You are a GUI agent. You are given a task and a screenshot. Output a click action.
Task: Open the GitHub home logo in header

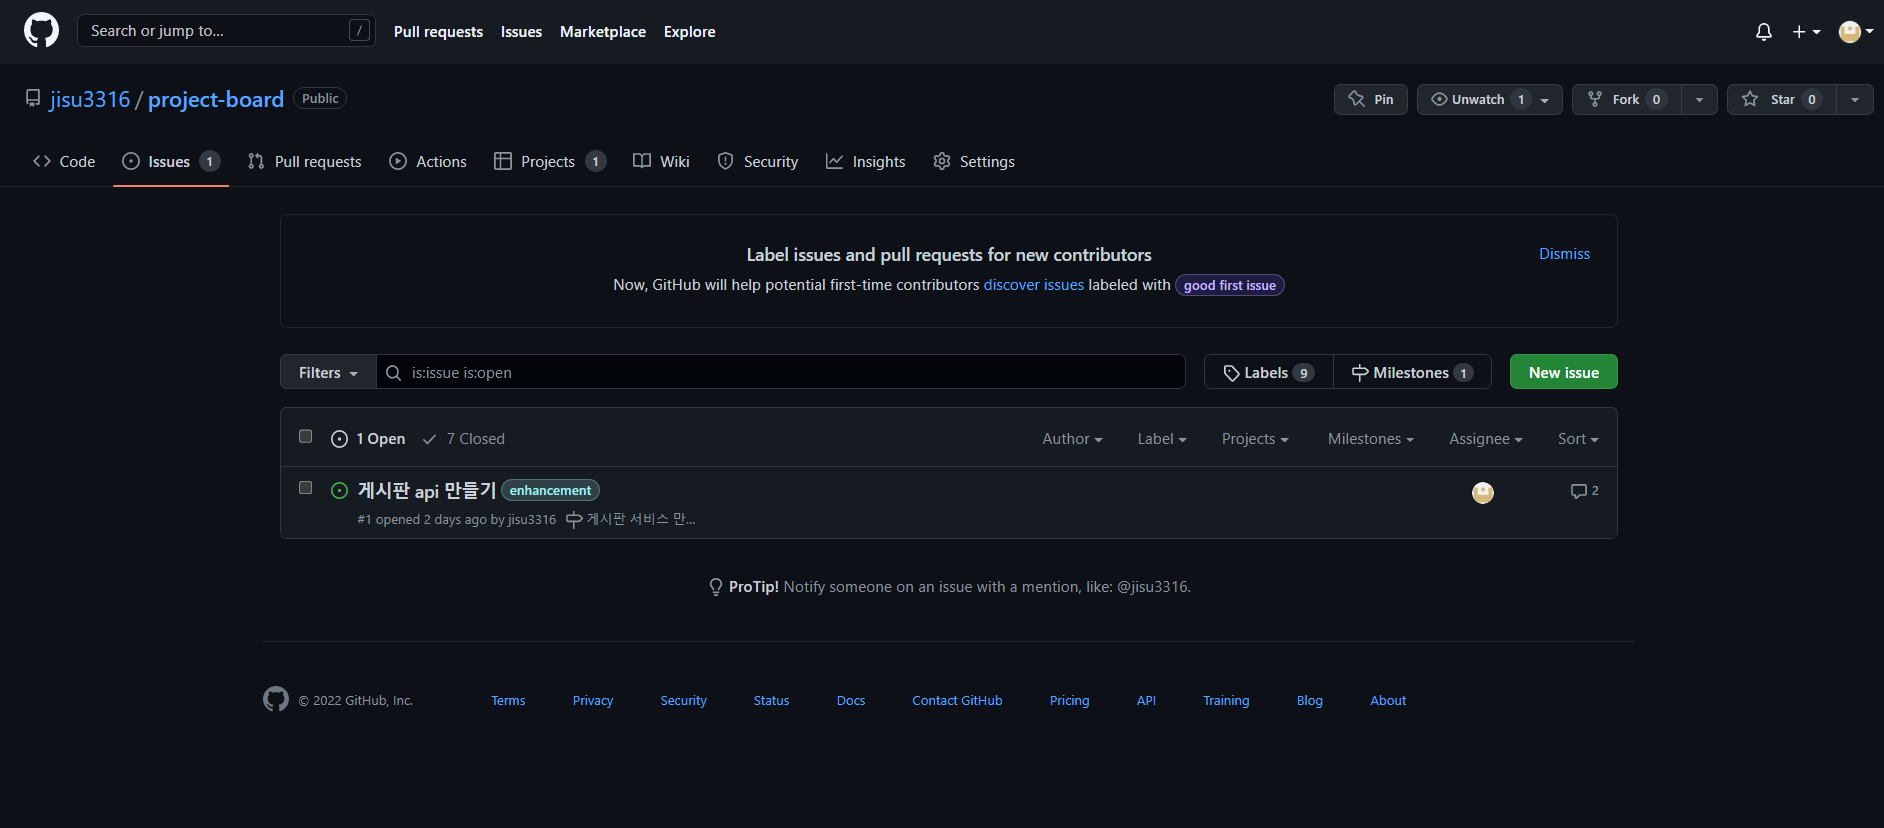click(x=41, y=30)
